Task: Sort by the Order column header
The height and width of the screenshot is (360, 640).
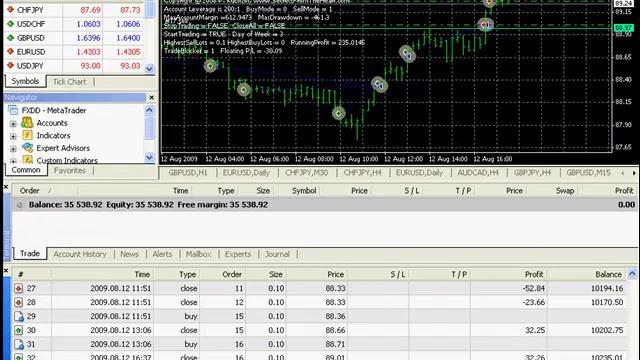Action: [29, 191]
